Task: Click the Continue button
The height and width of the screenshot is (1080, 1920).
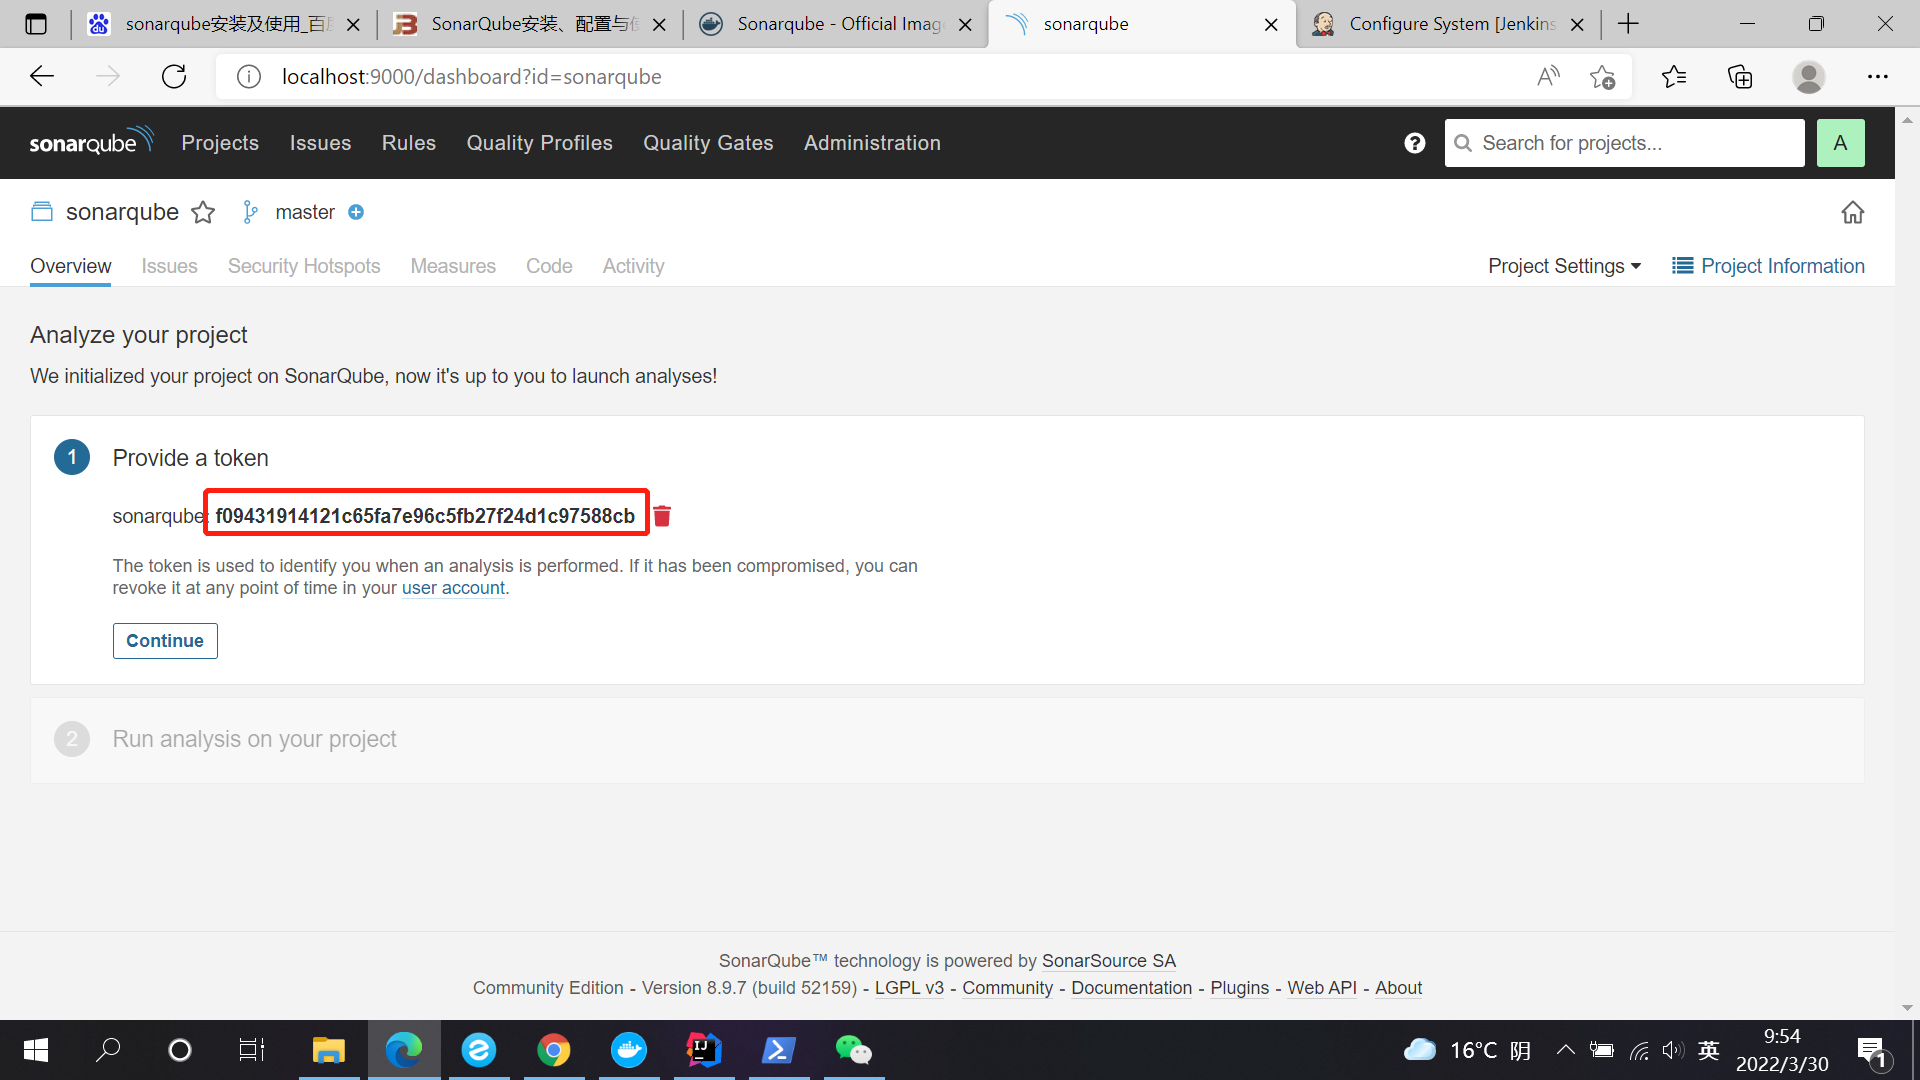Action: coord(165,640)
